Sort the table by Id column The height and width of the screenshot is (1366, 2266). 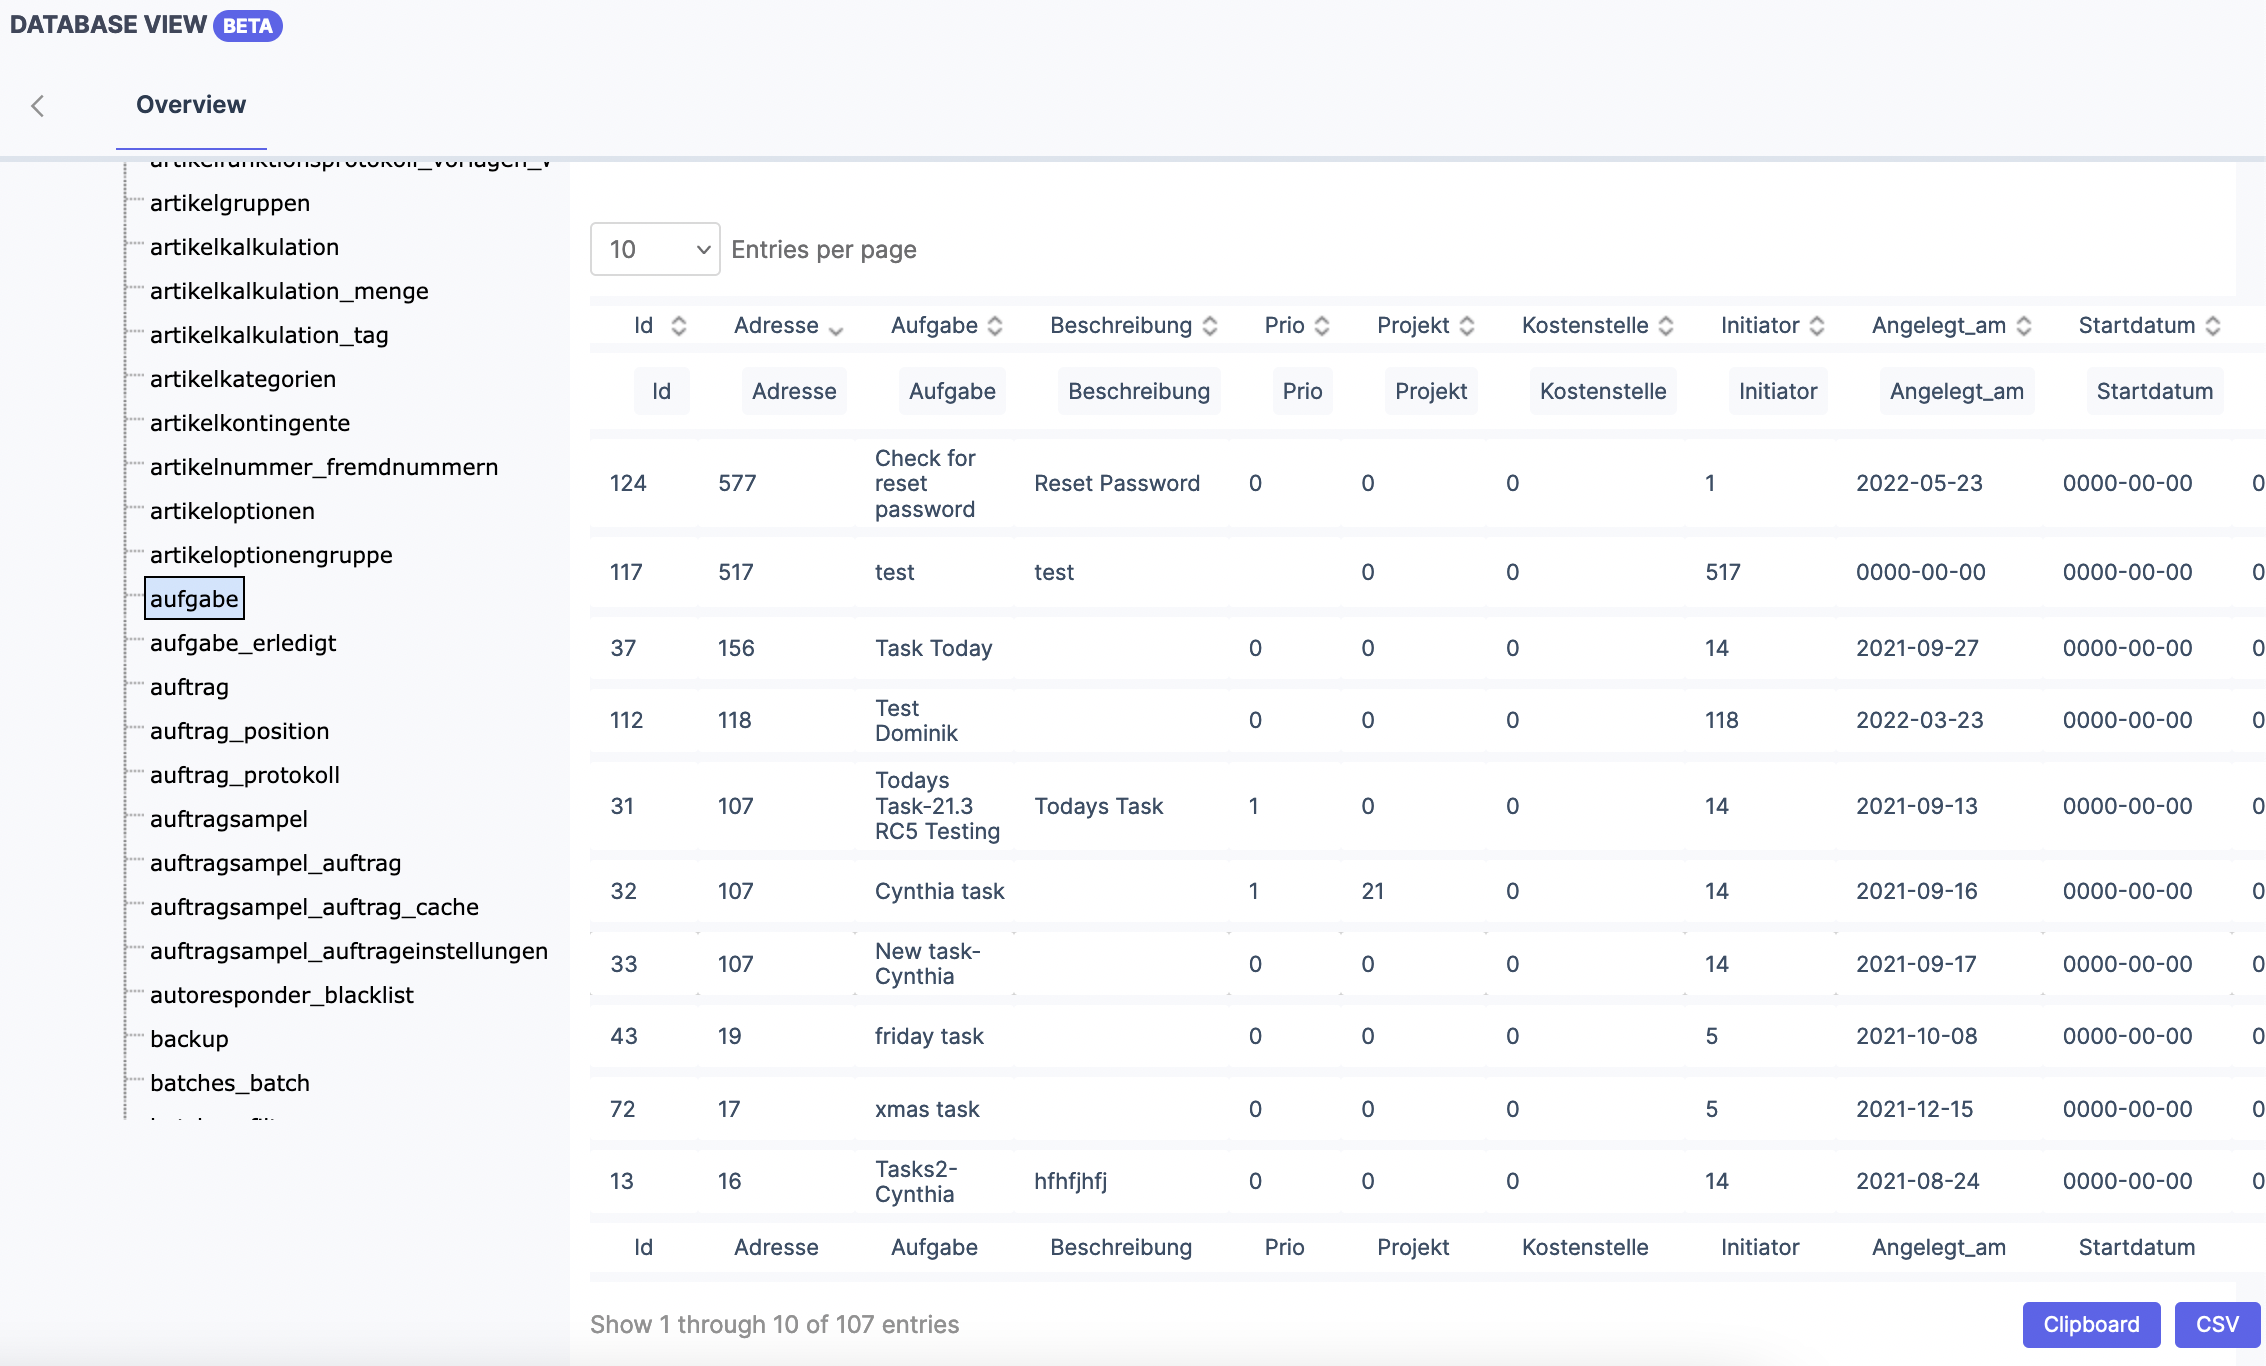678,325
